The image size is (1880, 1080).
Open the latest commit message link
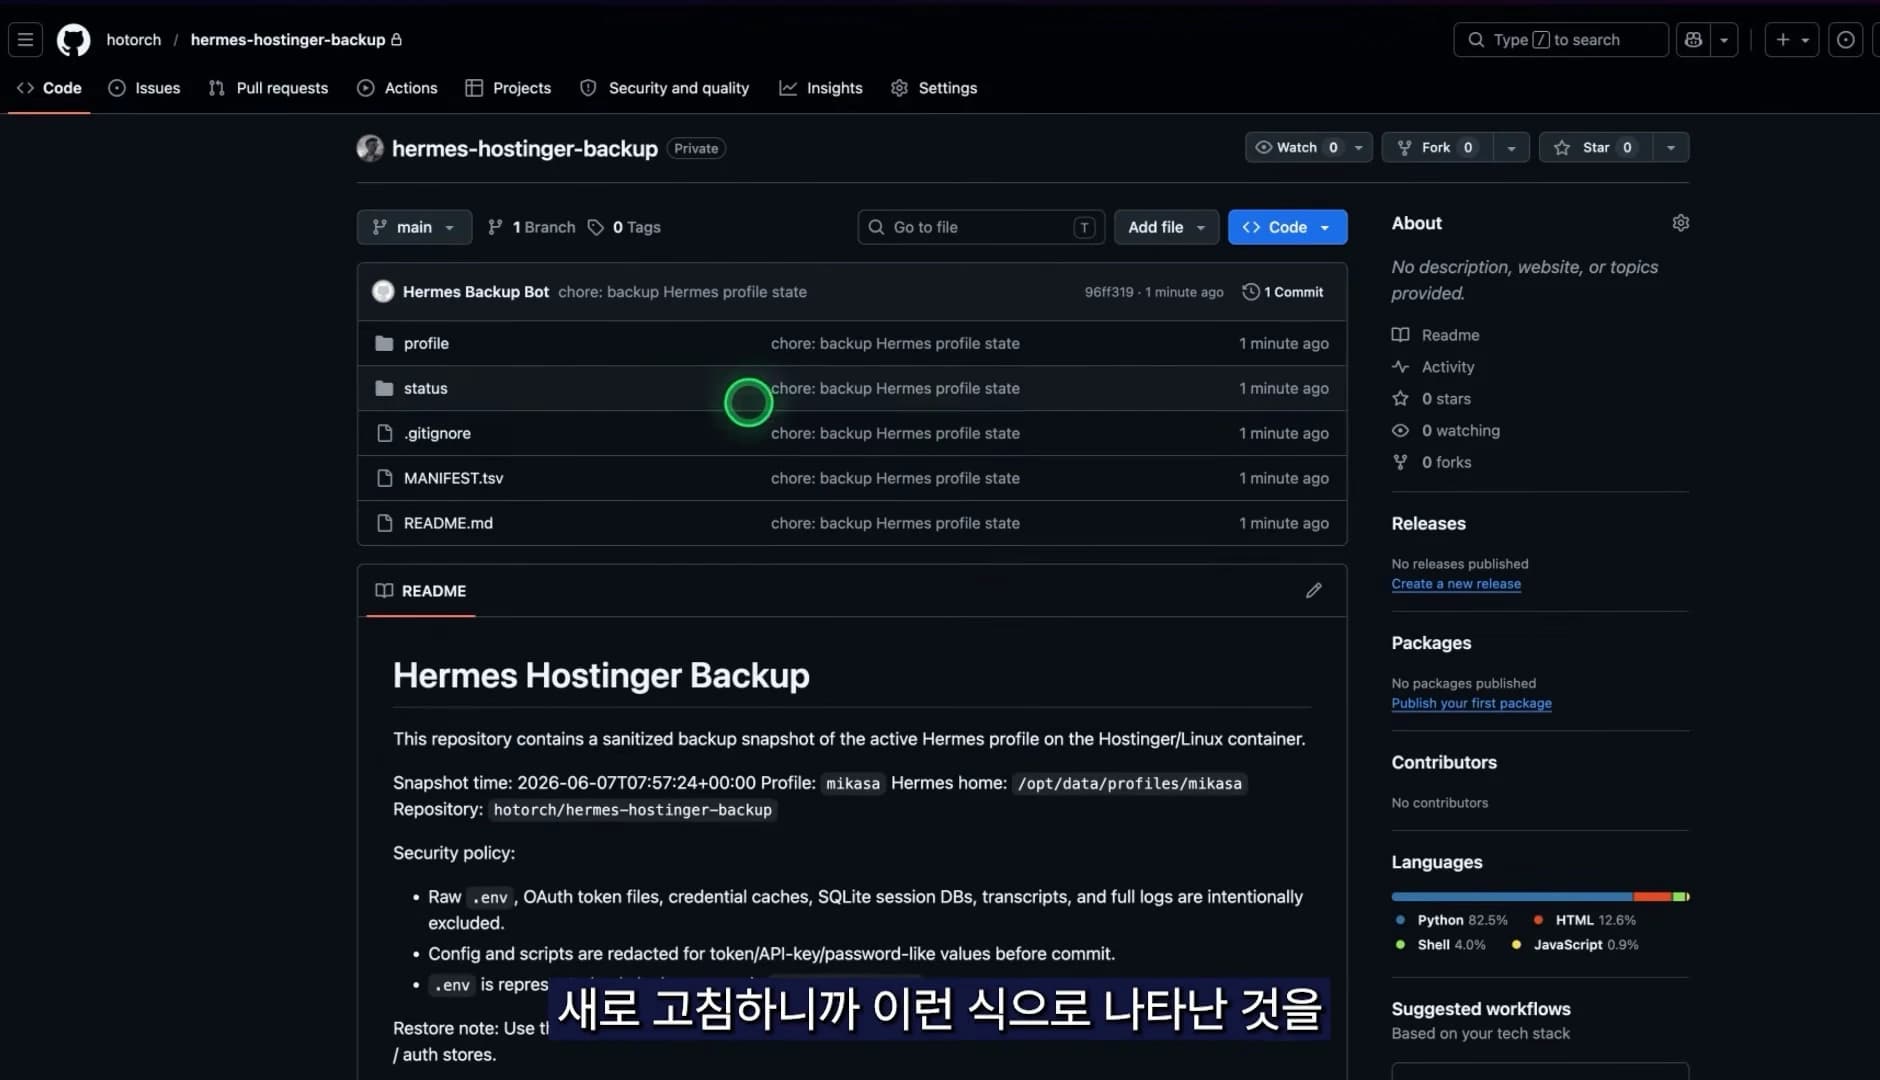(x=682, y=292)
